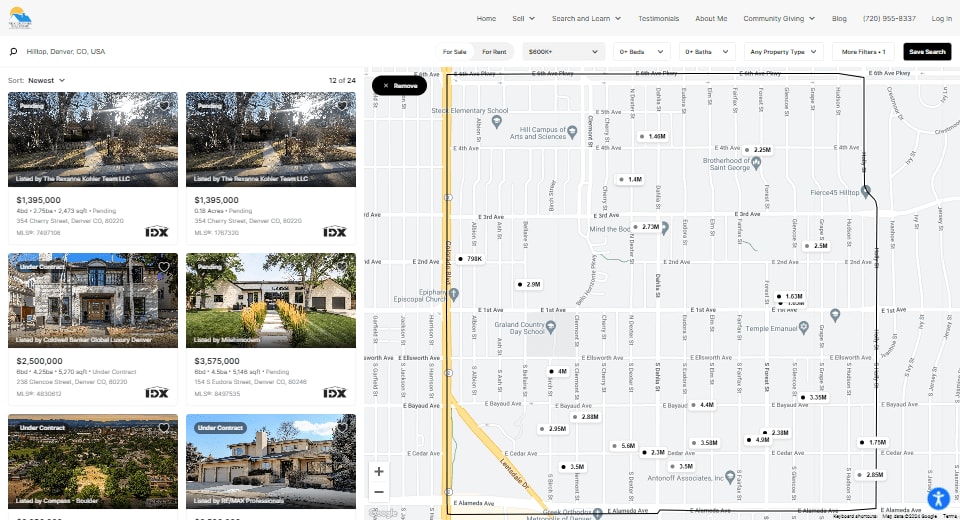Image resolution: width=960 pixels, height=520 pixels.
Task: Favorite the $2,500,000 Glencoe Street listing
Action: point(163,267)
